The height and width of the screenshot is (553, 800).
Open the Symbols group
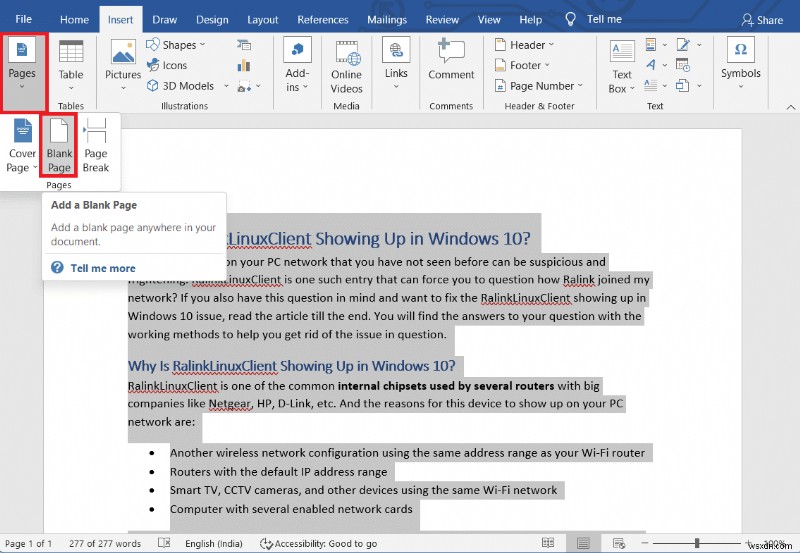point(740,64)
